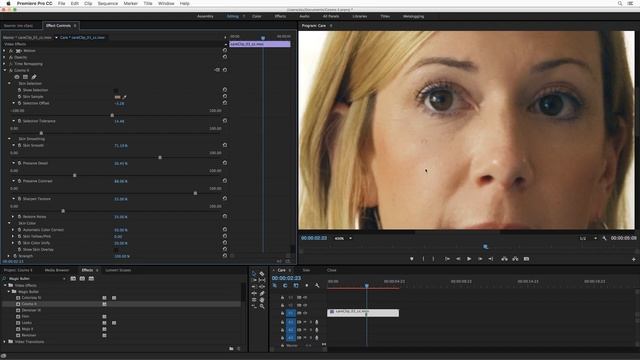This screenshot has width=640, height=360.
Task: Reset the Skin Smooth parameter
Action: click(x=224, y=145)
